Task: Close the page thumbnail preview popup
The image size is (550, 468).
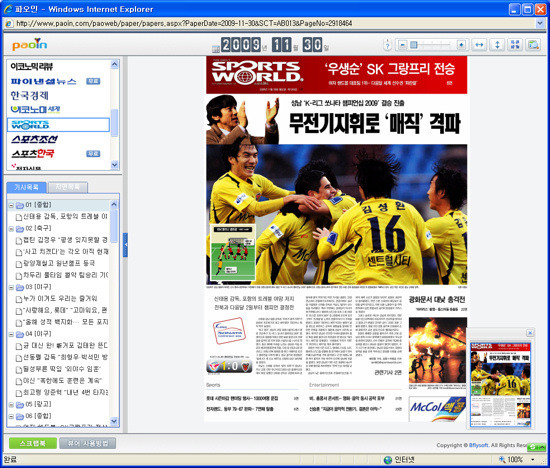Action: coord(530,333)
